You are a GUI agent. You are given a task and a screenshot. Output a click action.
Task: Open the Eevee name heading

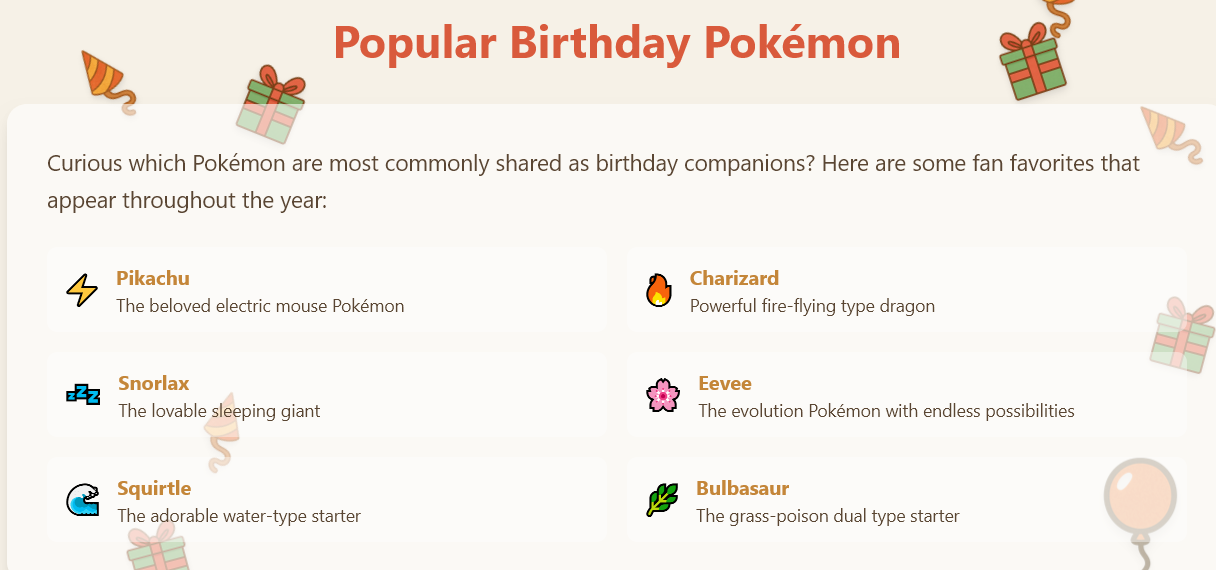(x=725, y=383)
